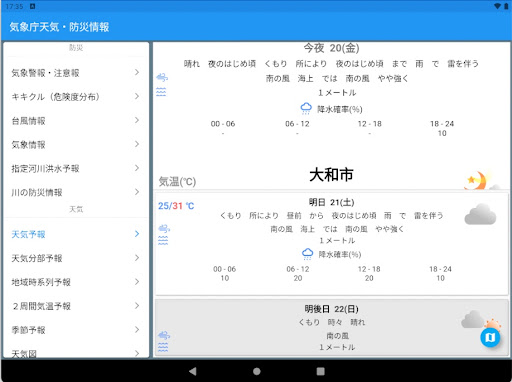Tap the cloudy-sunny icon for 22(日)
The width and height of the screenshot is (512, 382).
pyautogui.click(x=480, y=320)
